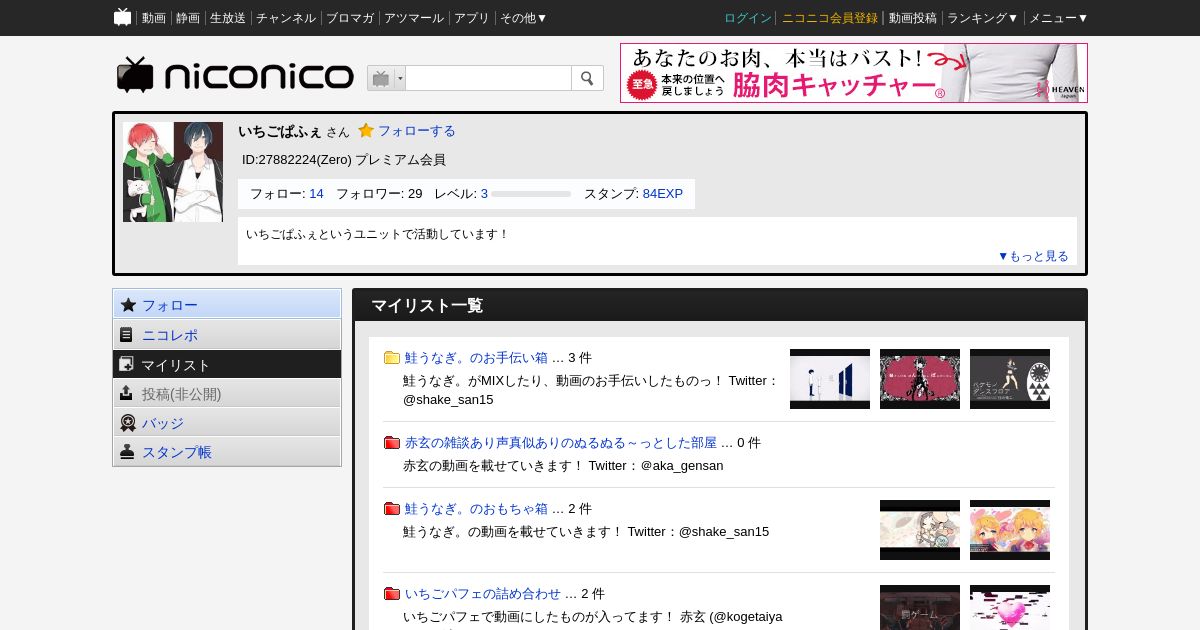This screenshot has height=630, width=1200.
Task: Open mylist 鮭うなぎ。のおもちゃ箱
Action: point(476,509)
